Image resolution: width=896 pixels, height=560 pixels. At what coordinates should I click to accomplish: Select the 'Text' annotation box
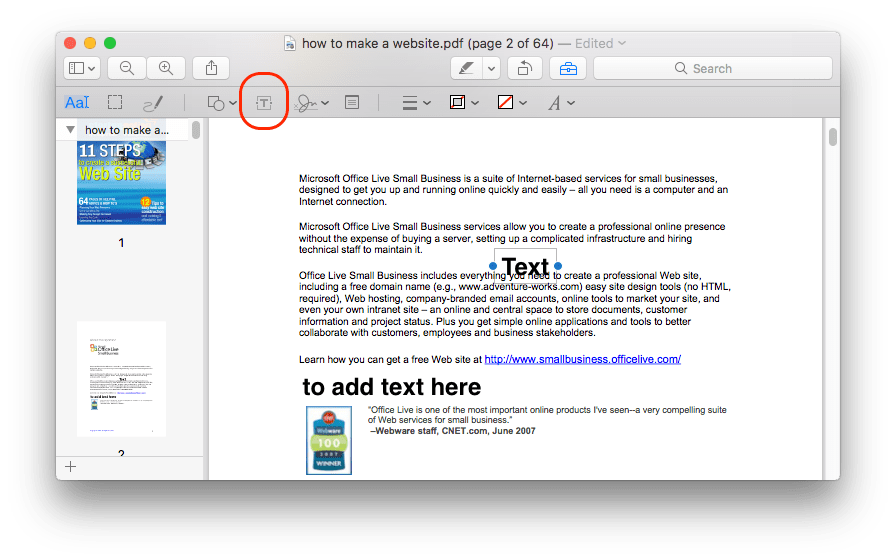point(525,266)
